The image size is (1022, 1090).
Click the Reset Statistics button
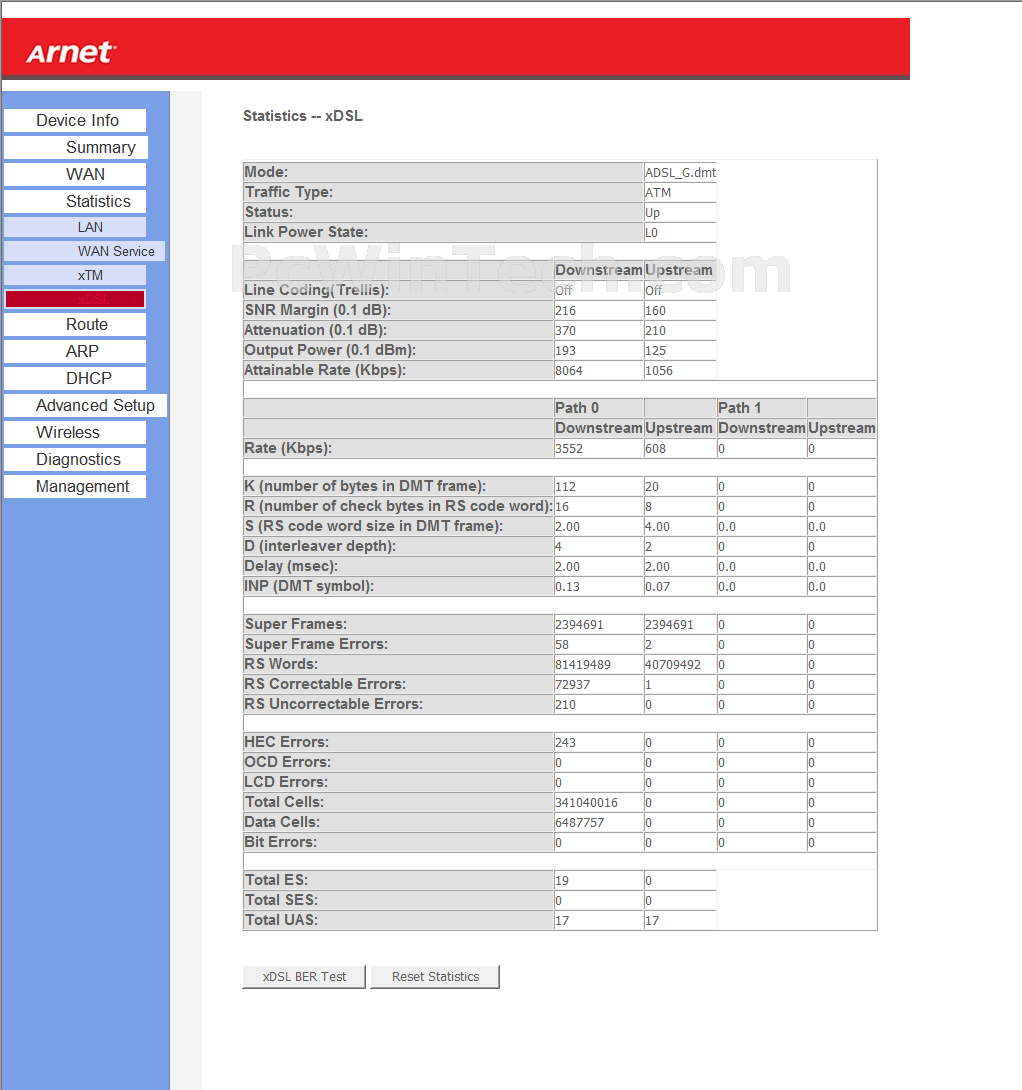click(x=435, y=977)
